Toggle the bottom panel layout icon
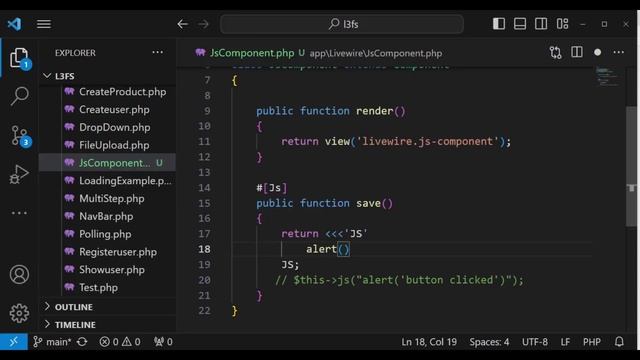 click(x=520, y=24)
